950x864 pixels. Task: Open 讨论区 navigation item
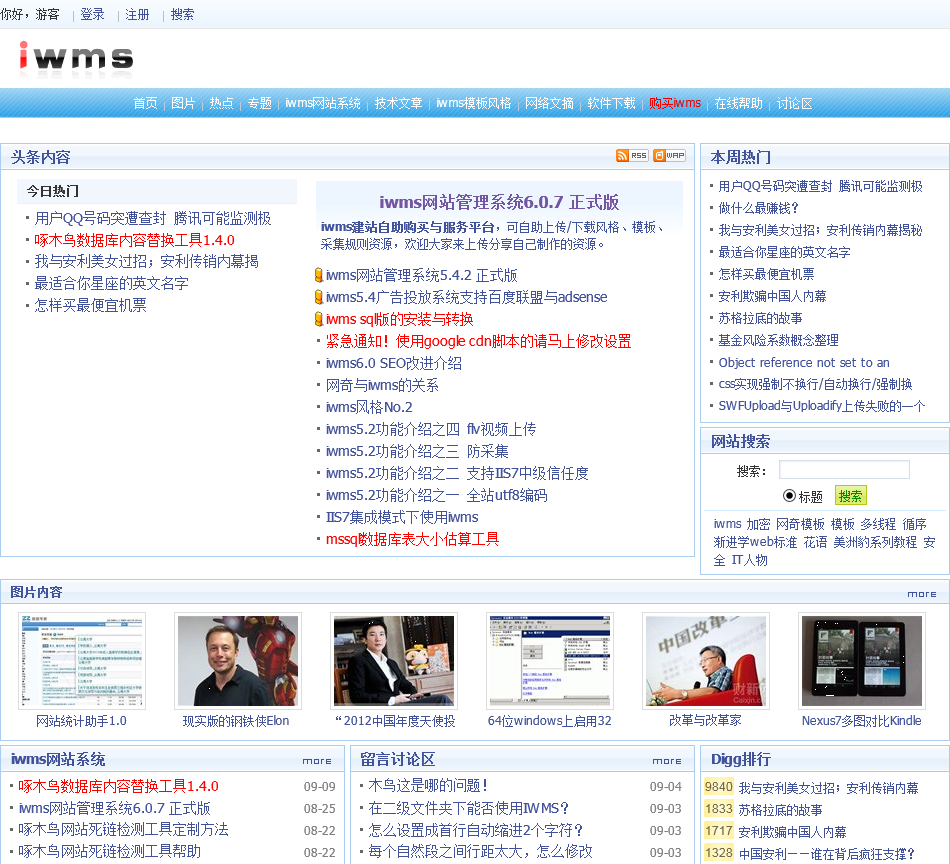click(794, 104)
